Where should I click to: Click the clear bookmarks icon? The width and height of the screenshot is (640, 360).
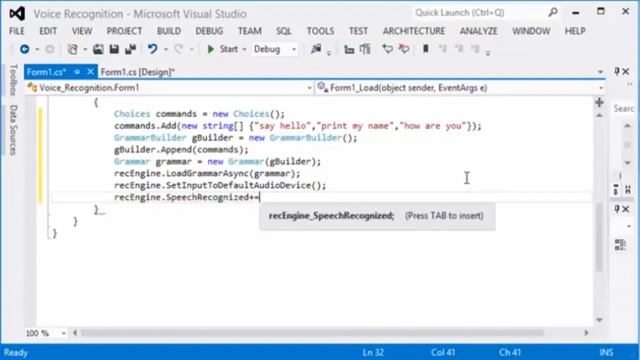[x=475, y=49]
